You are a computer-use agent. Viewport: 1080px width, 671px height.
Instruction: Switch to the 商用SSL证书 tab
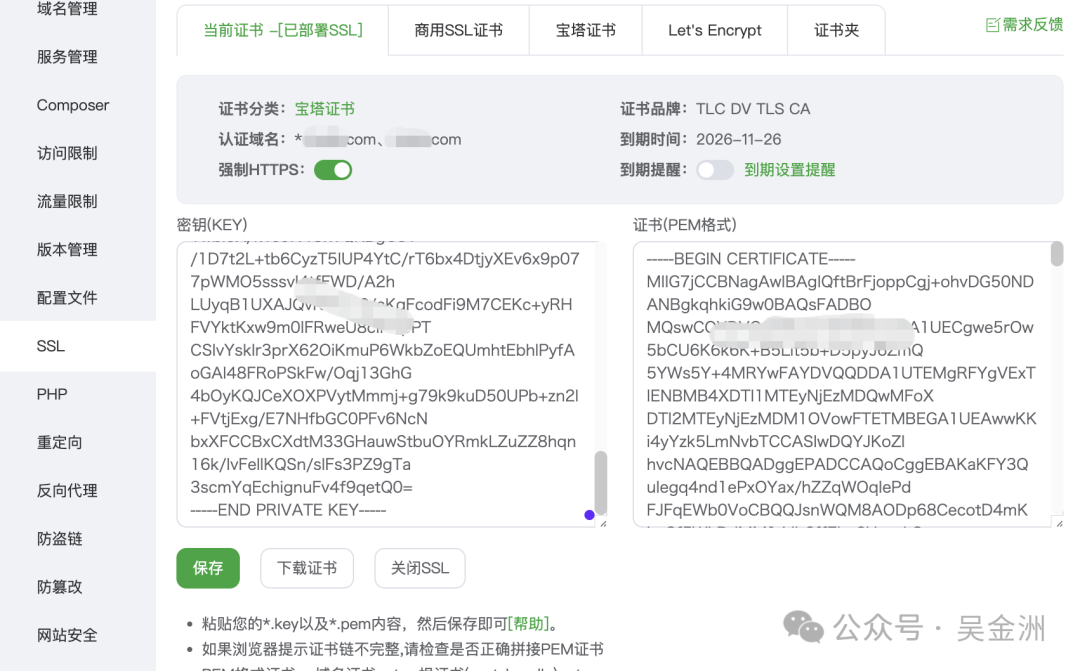pyautogui.click(x=458, y=30)
